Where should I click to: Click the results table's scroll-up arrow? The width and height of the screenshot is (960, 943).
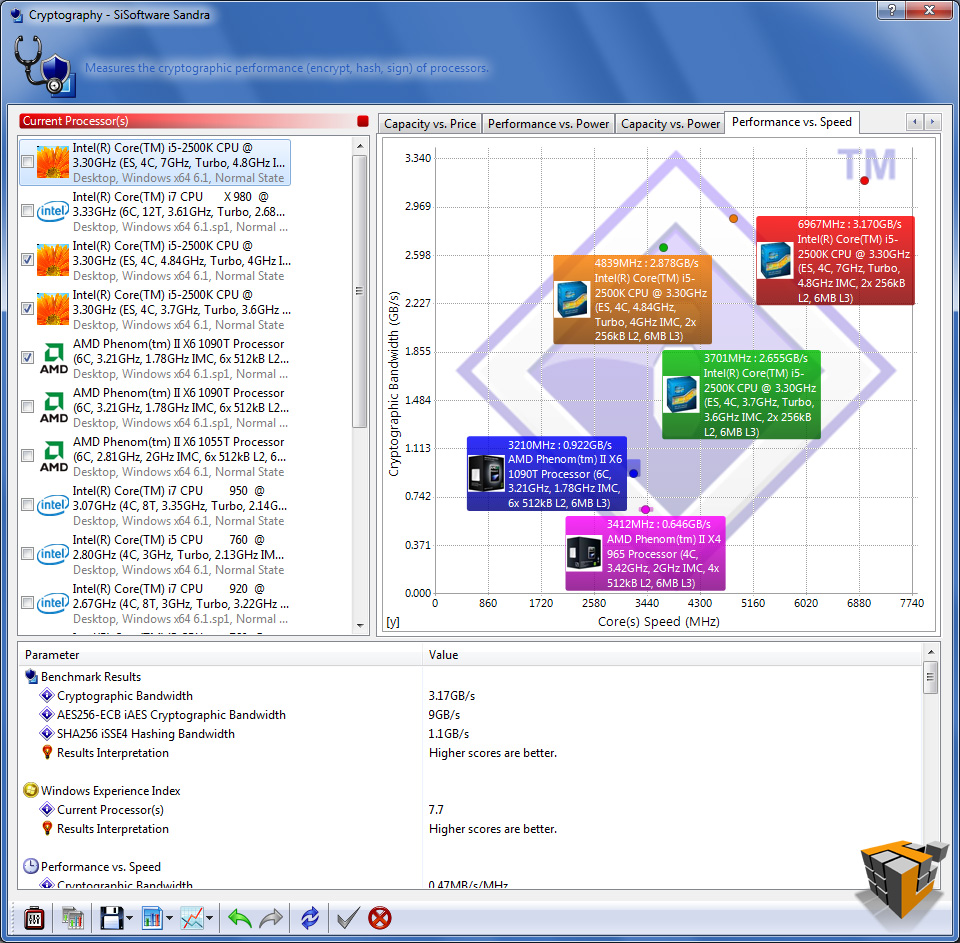pos(931,653)
